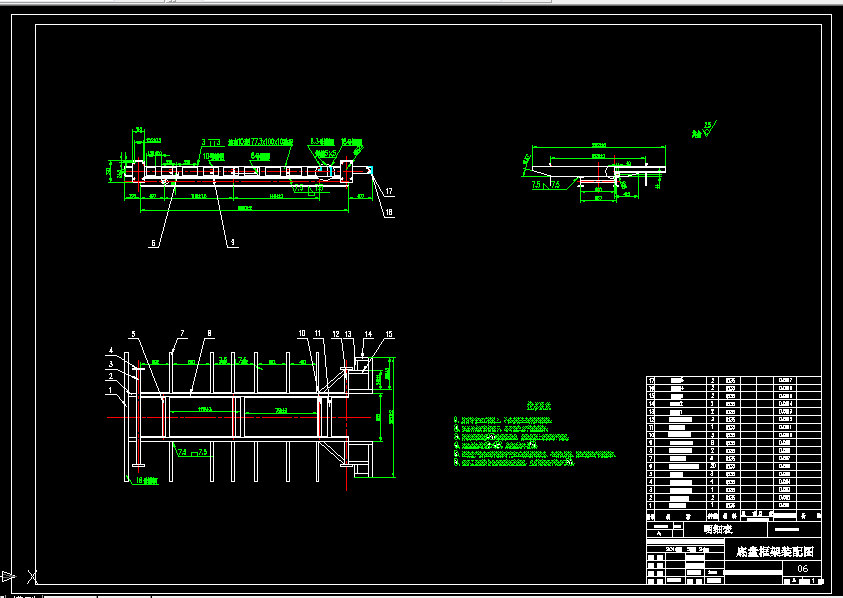Click drawing number 06 in the title block

(x=803, y=568)
